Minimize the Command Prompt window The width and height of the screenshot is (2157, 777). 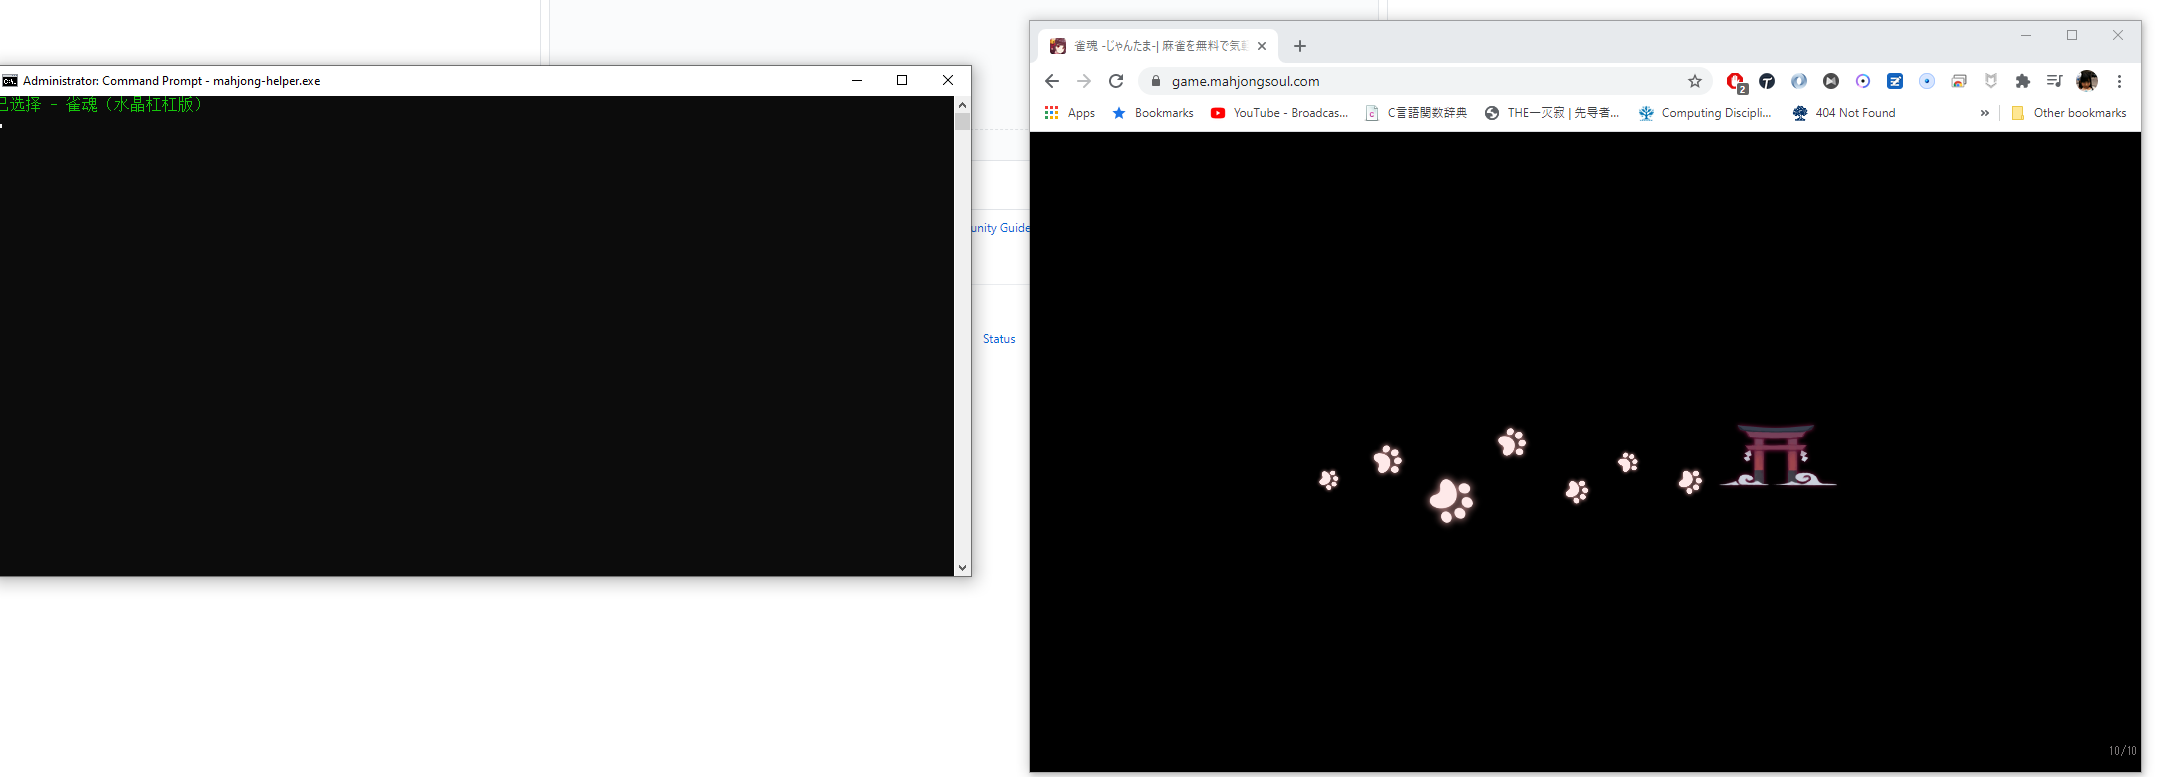[857, 80]
